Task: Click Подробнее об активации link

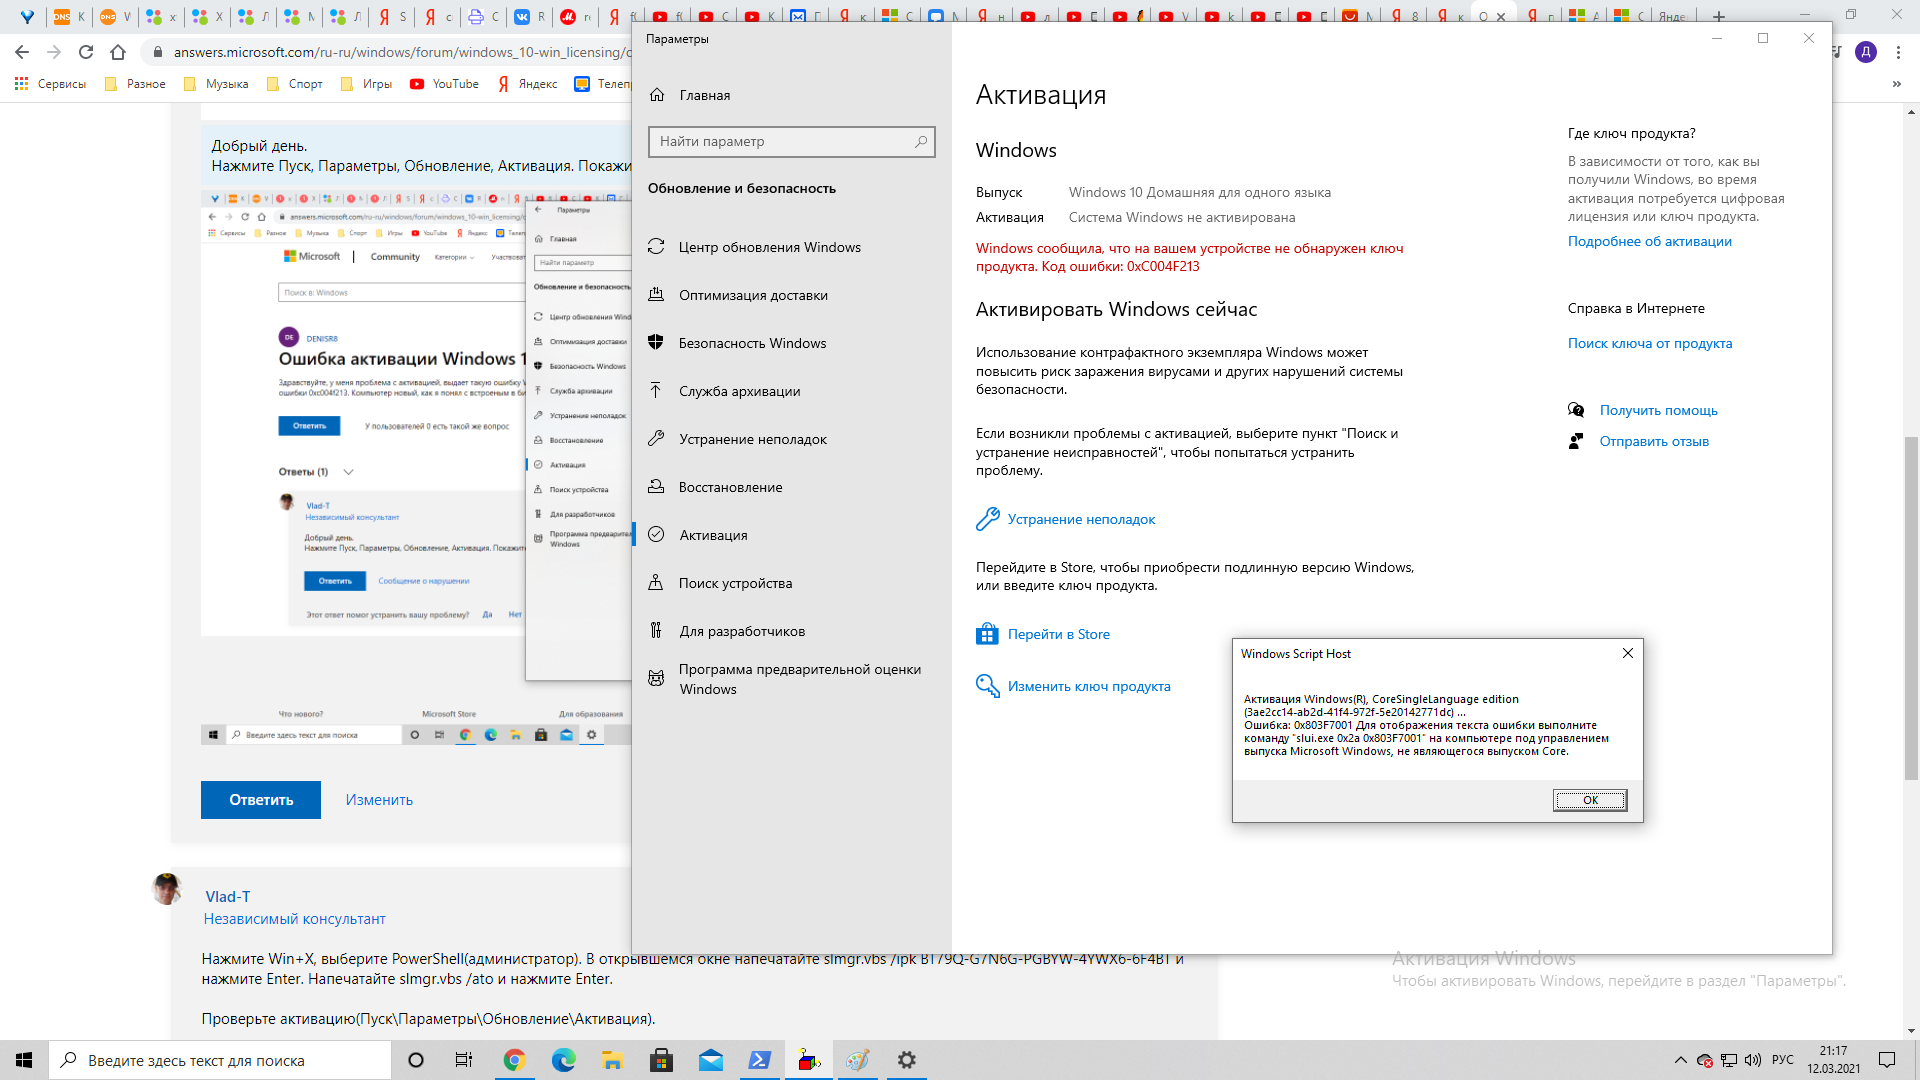Action: pos(1649,241)
